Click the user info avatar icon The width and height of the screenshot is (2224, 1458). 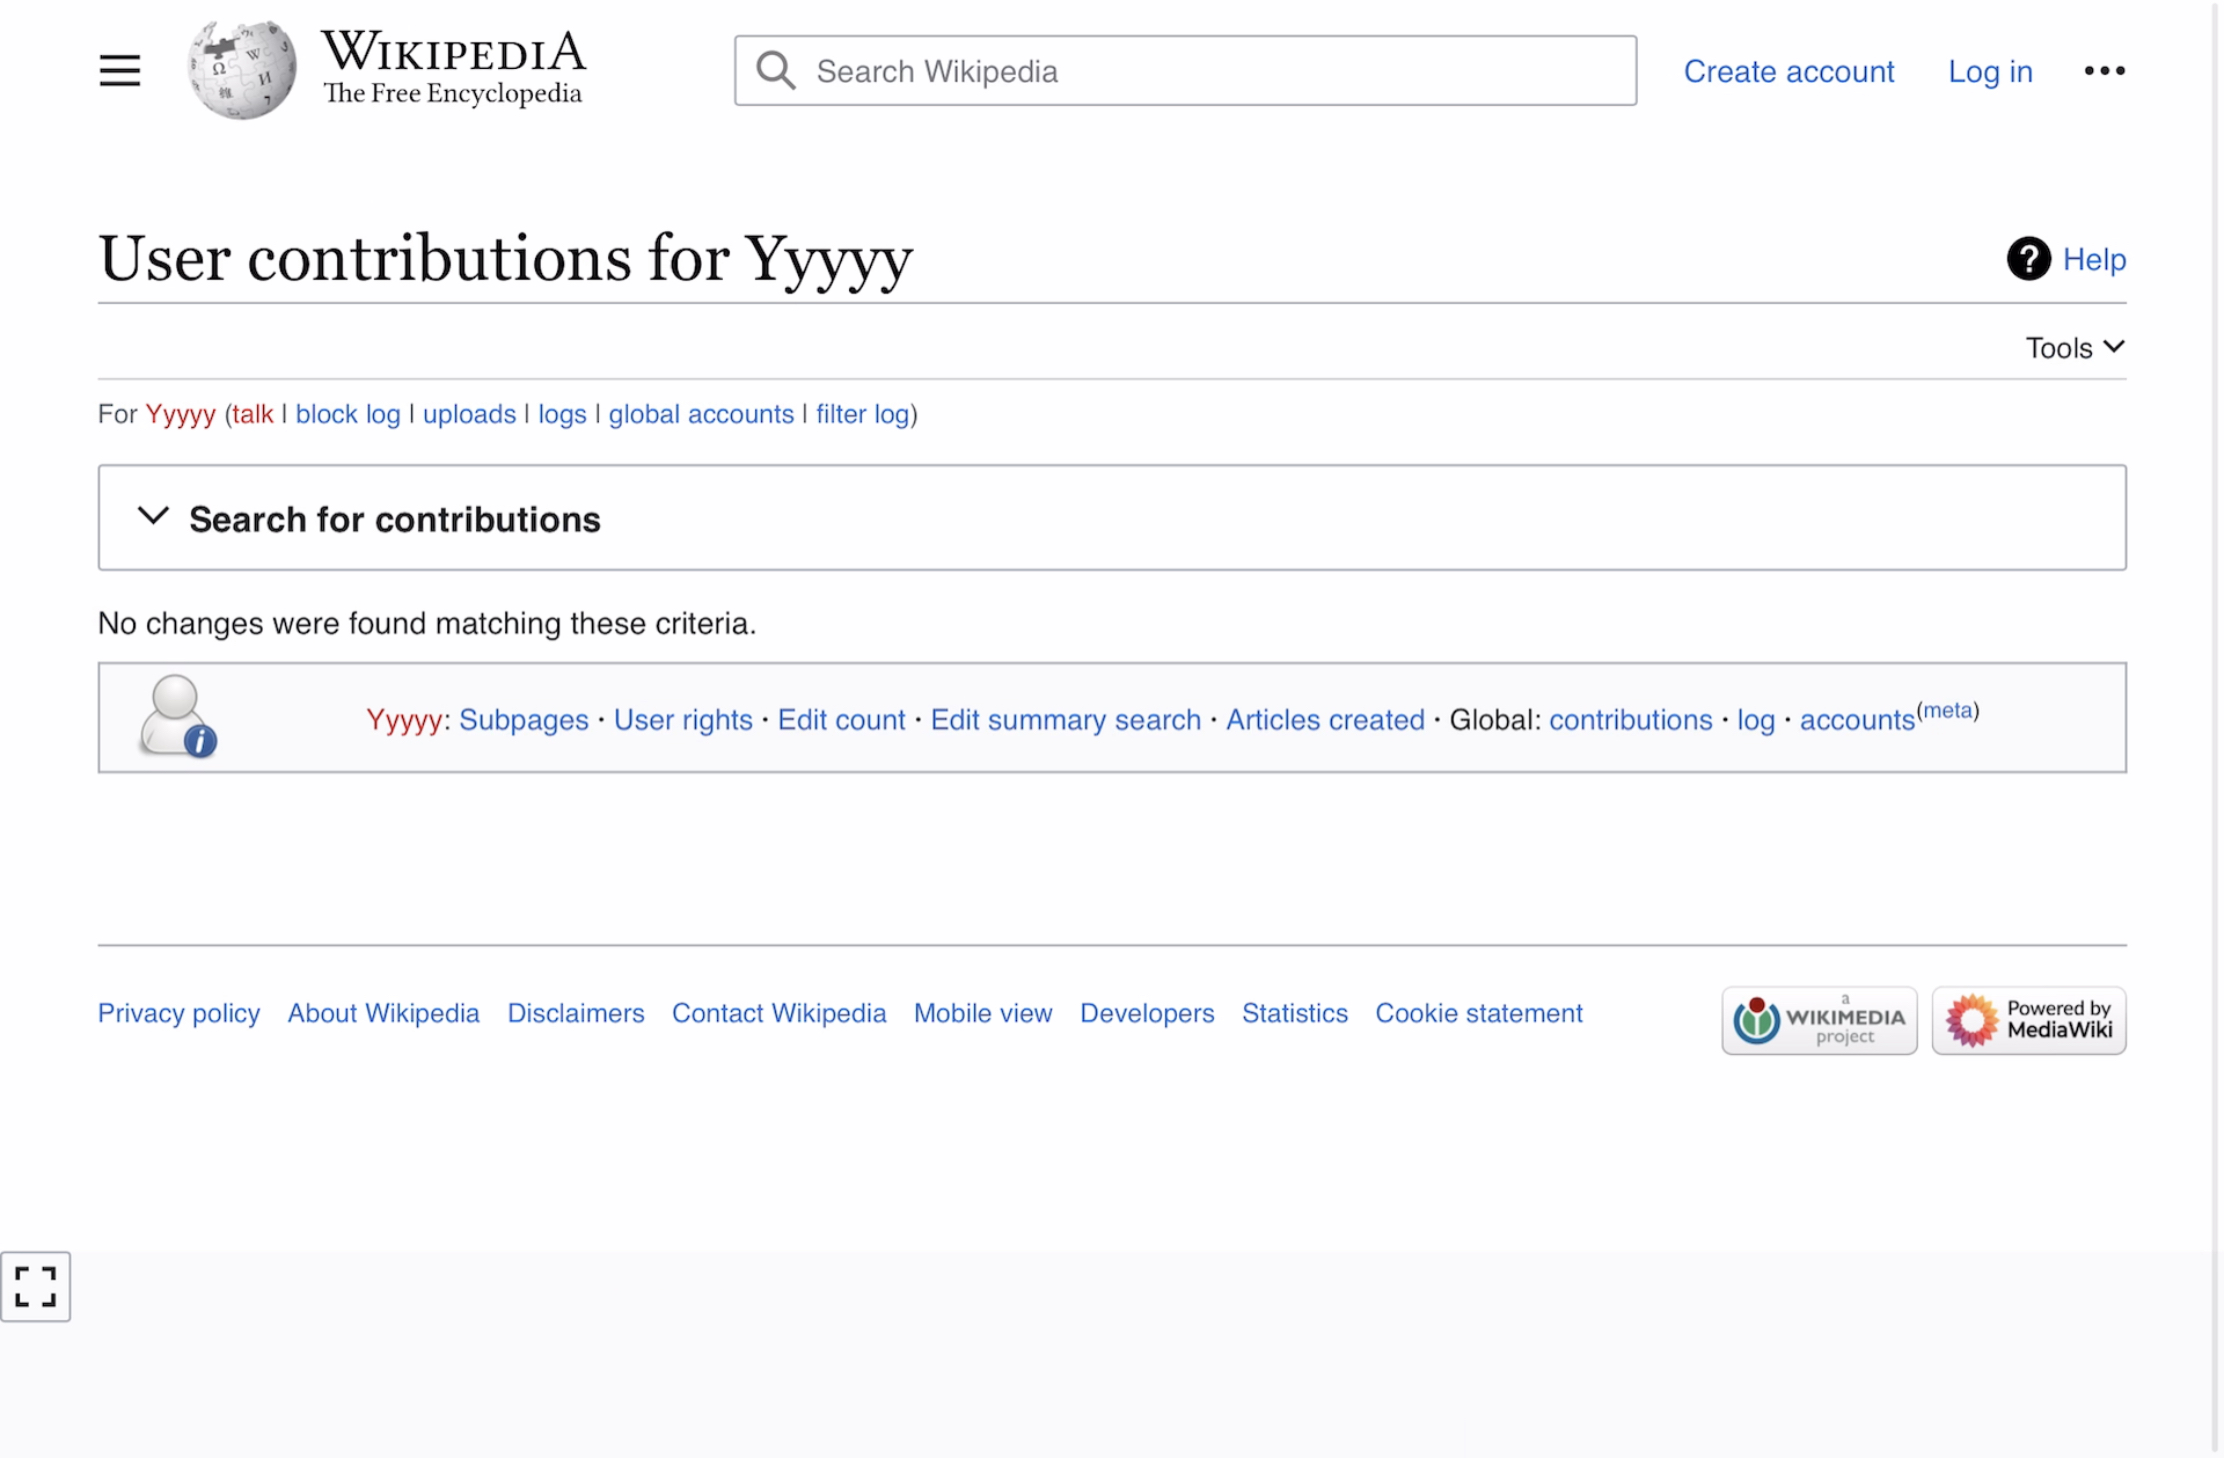(178, 717)
